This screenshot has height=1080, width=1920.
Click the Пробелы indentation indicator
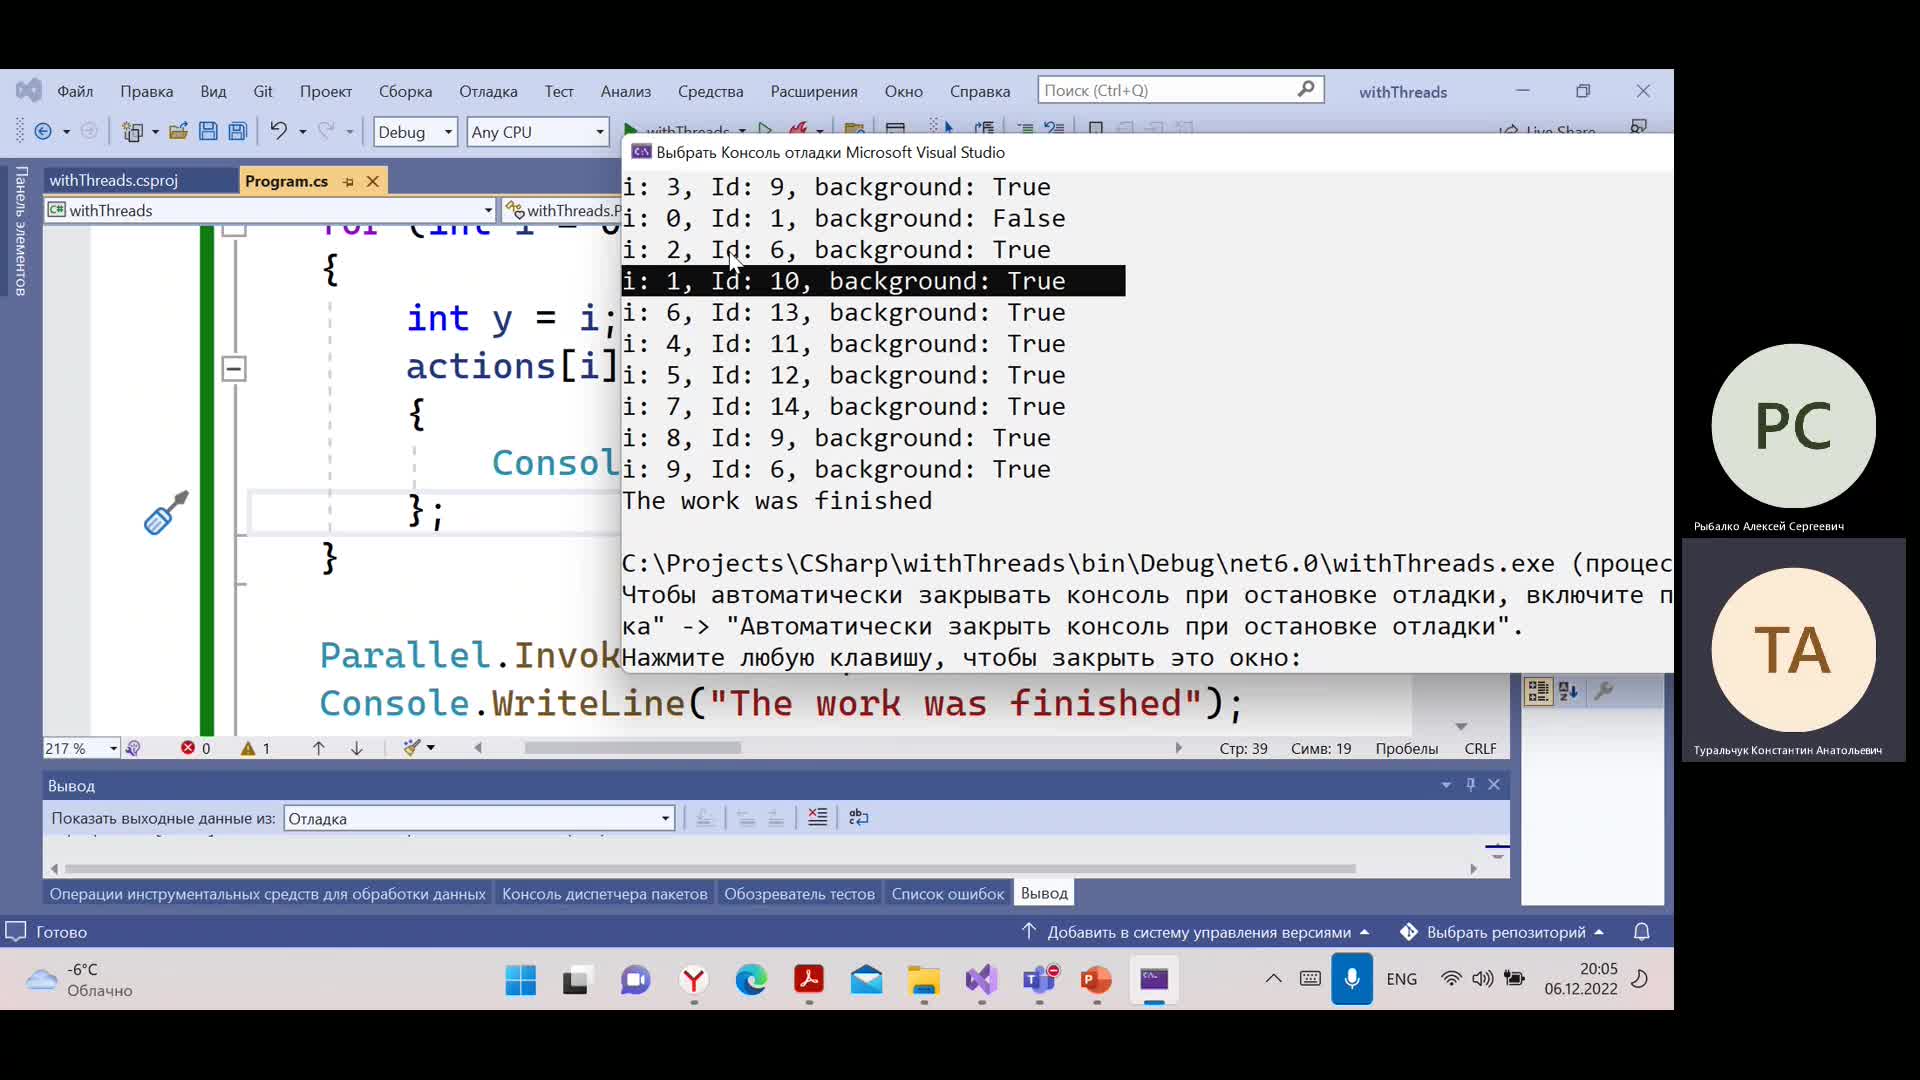(1406, 749)
